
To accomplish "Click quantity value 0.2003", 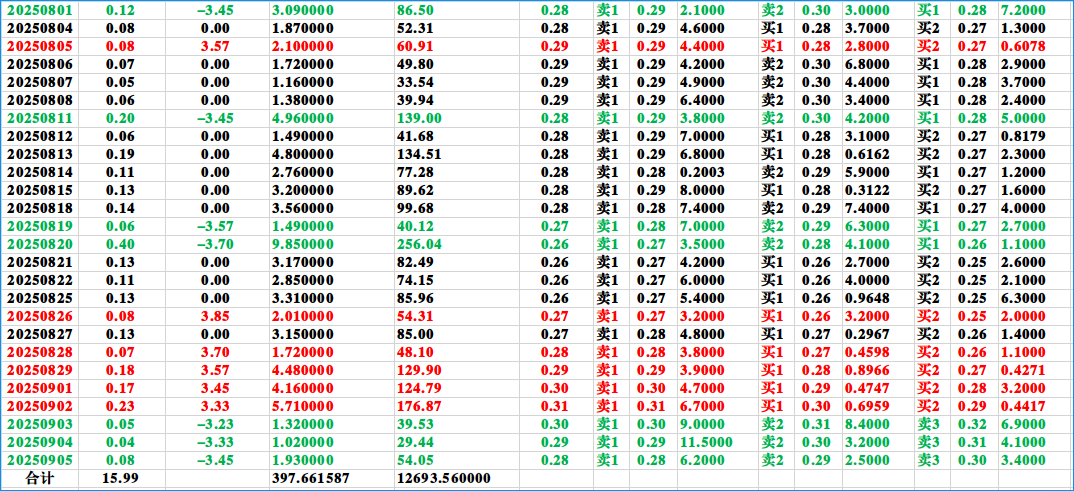I will click(702, 171).
